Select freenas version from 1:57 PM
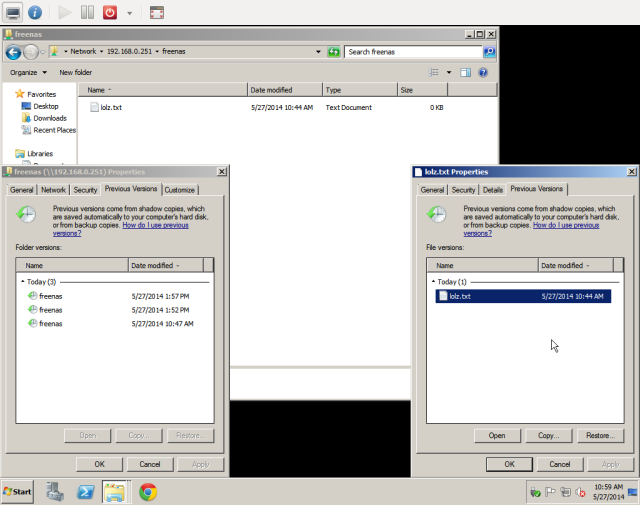 [114, 296]
